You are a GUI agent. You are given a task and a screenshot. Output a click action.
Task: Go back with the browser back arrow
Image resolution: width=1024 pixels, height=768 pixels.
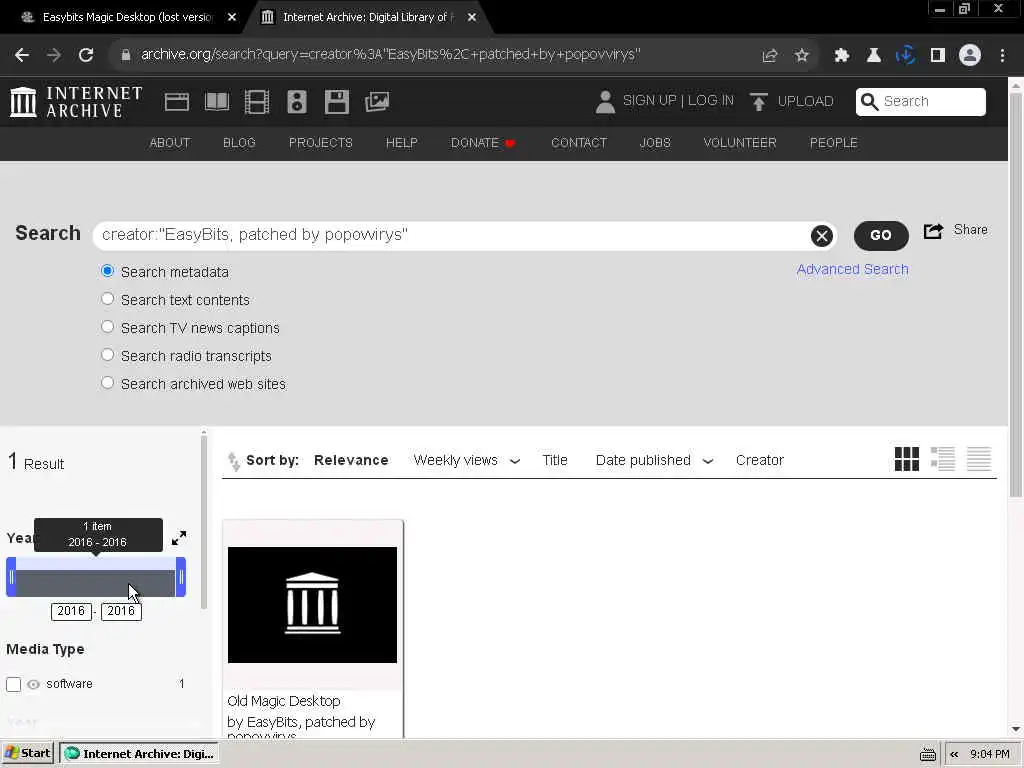[x=22, y=55]
